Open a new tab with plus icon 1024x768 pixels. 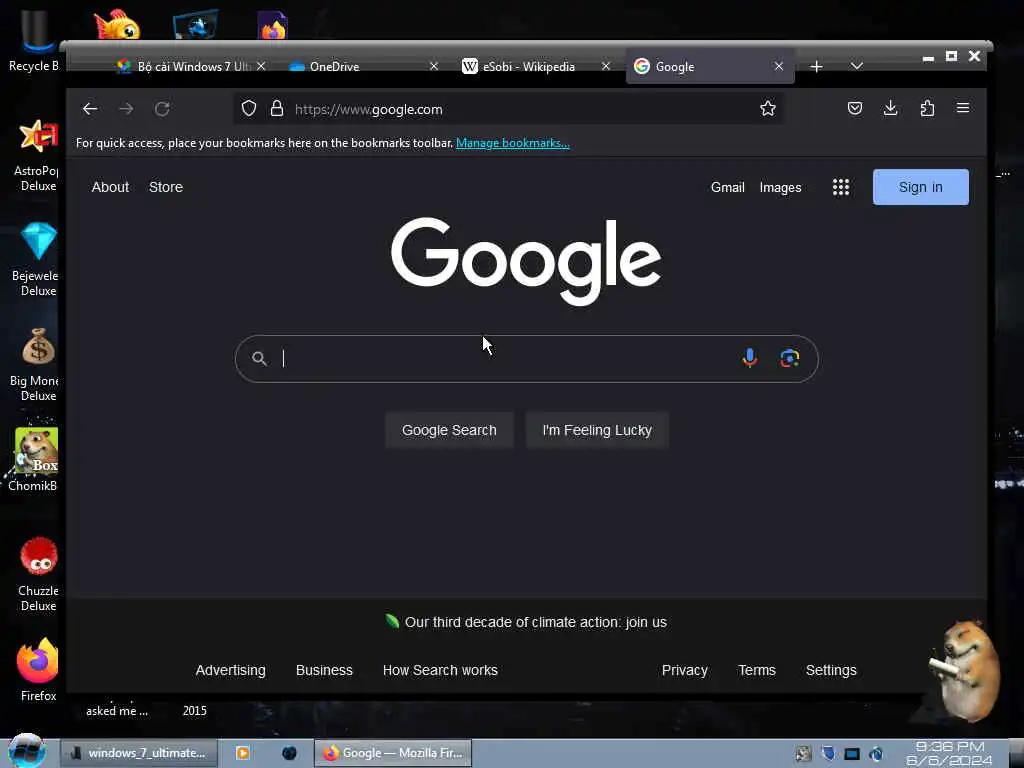click(x=816, y=67)
